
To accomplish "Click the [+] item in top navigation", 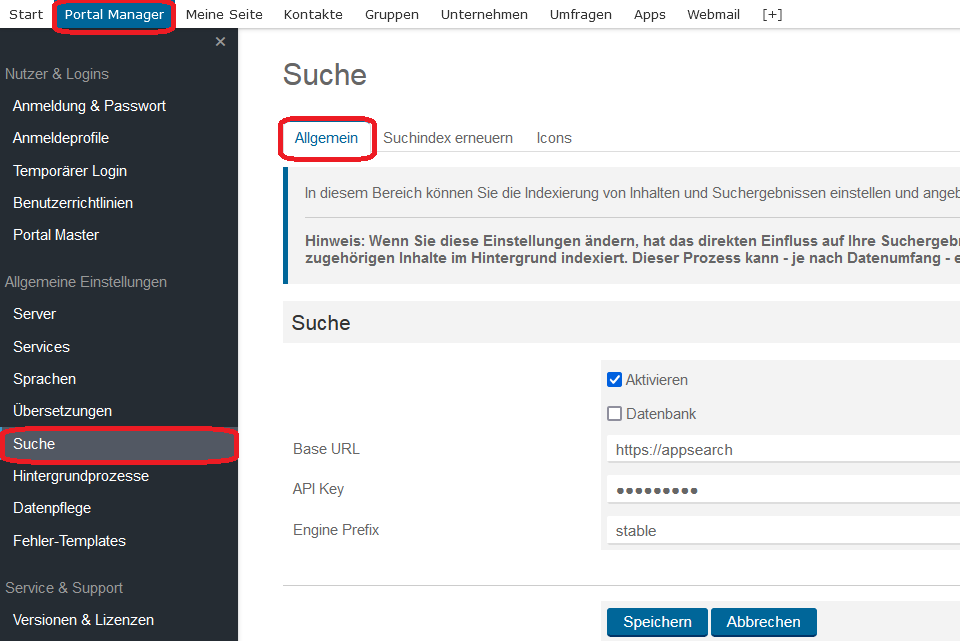I will click(772, 15).
